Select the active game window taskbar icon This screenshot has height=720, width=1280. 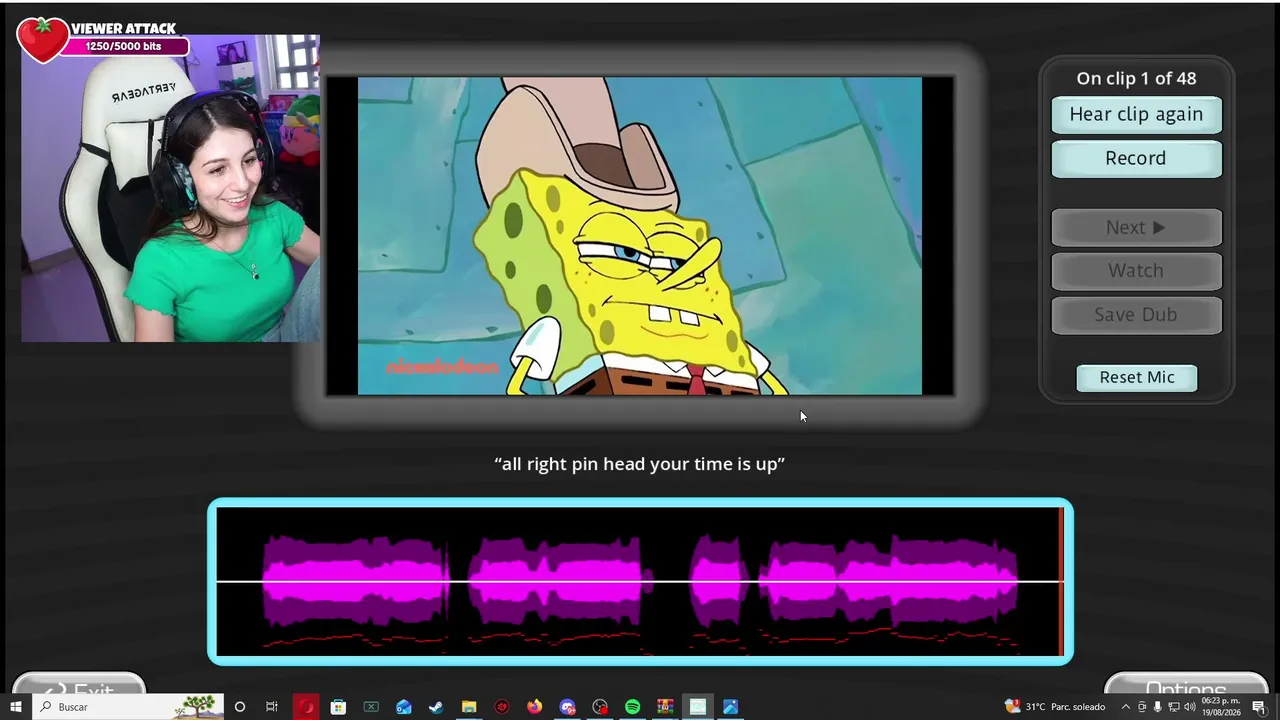point(698,707)
